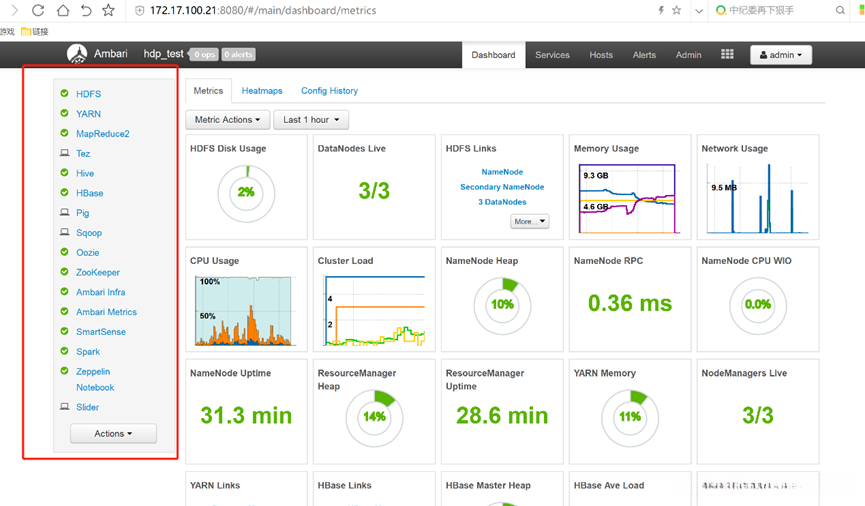
Task: Open the Metric Actions dropdown
Action: point(227,120)
